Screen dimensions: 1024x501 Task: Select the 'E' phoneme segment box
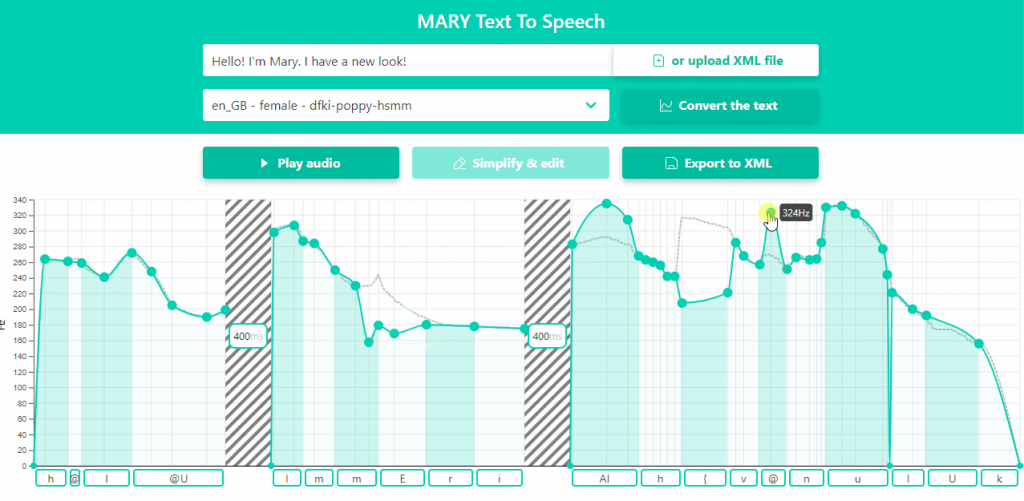pos(402,479)
